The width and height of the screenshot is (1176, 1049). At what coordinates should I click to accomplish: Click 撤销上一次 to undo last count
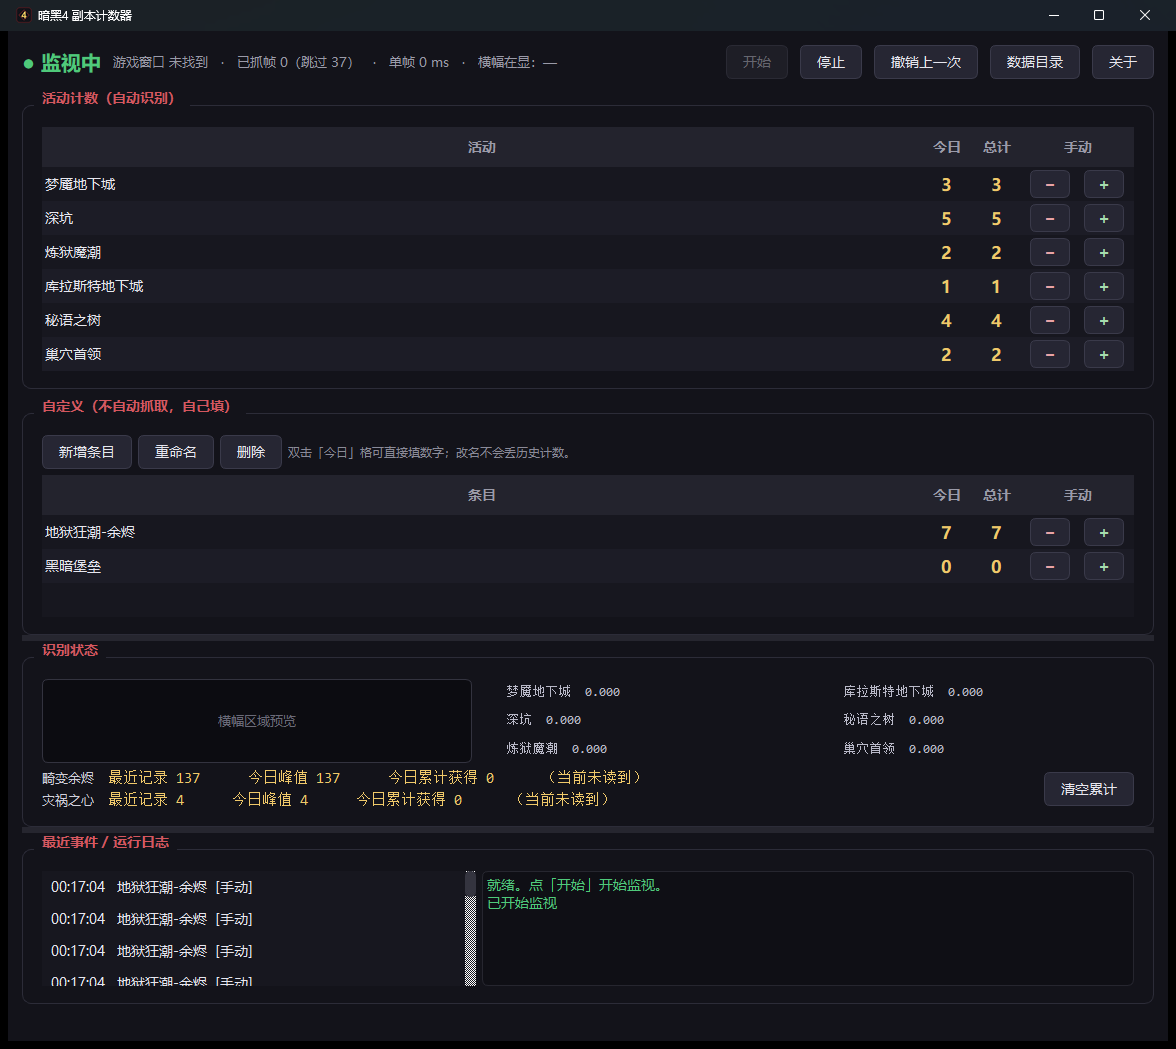tap(926, 62)
